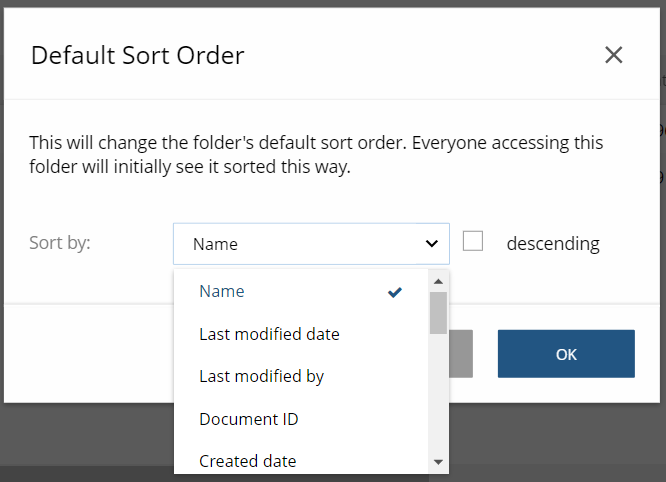This screenshot has width=666, height=482.
Task: Confirm with the OK button
Action: pos(566,354)
